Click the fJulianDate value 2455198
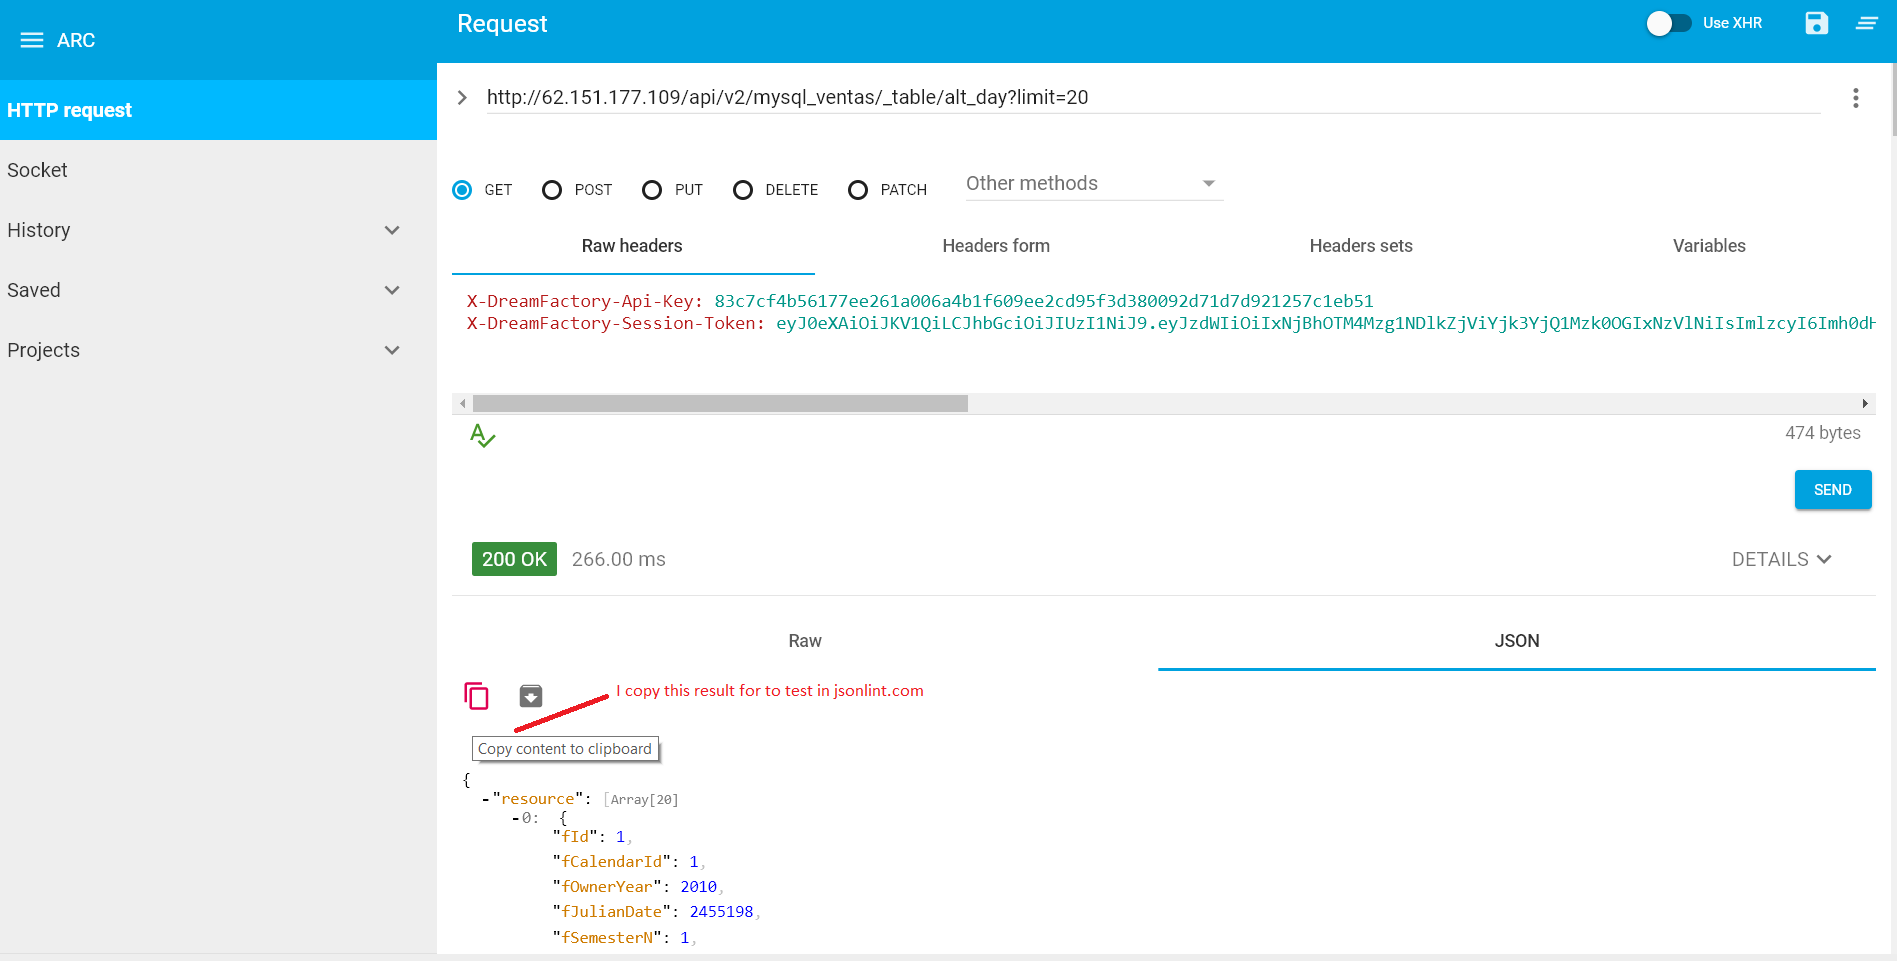 721,912
